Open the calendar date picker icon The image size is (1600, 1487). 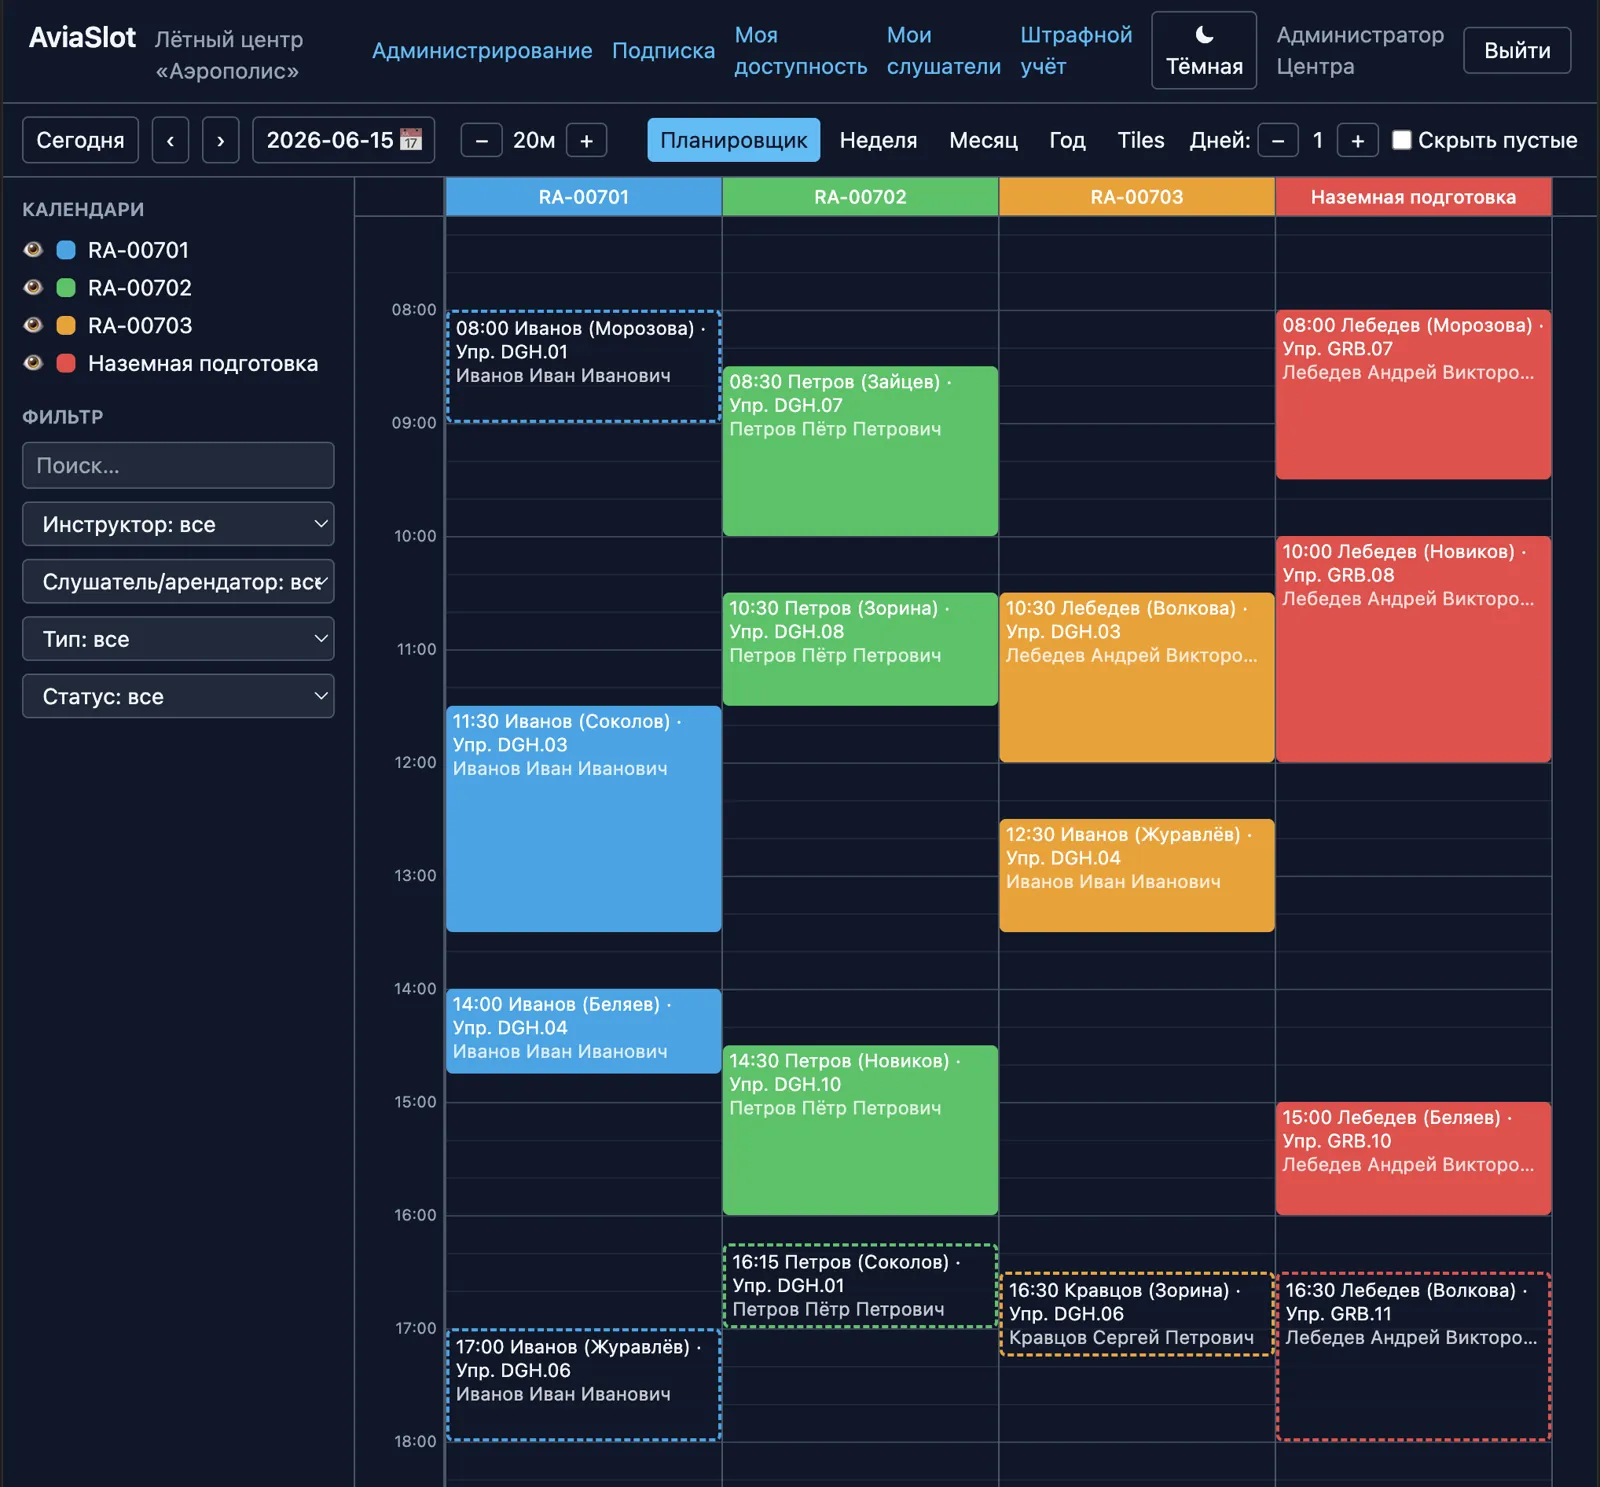(411, 140)
